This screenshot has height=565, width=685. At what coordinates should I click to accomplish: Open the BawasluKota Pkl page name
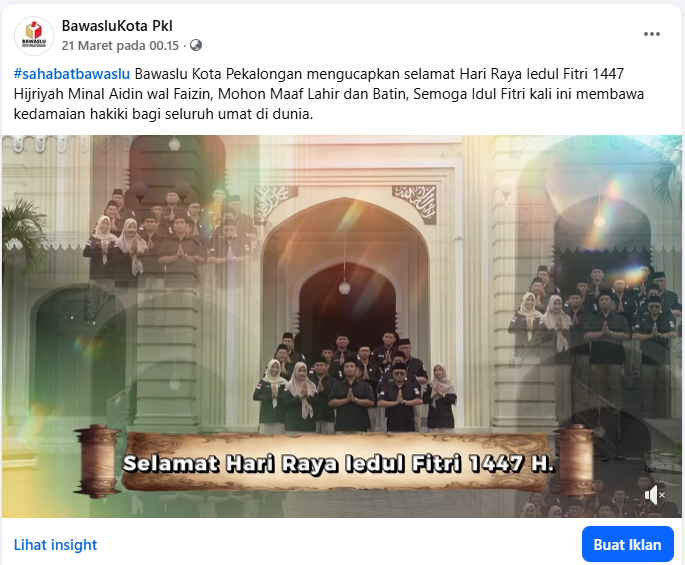pos(117,26)
